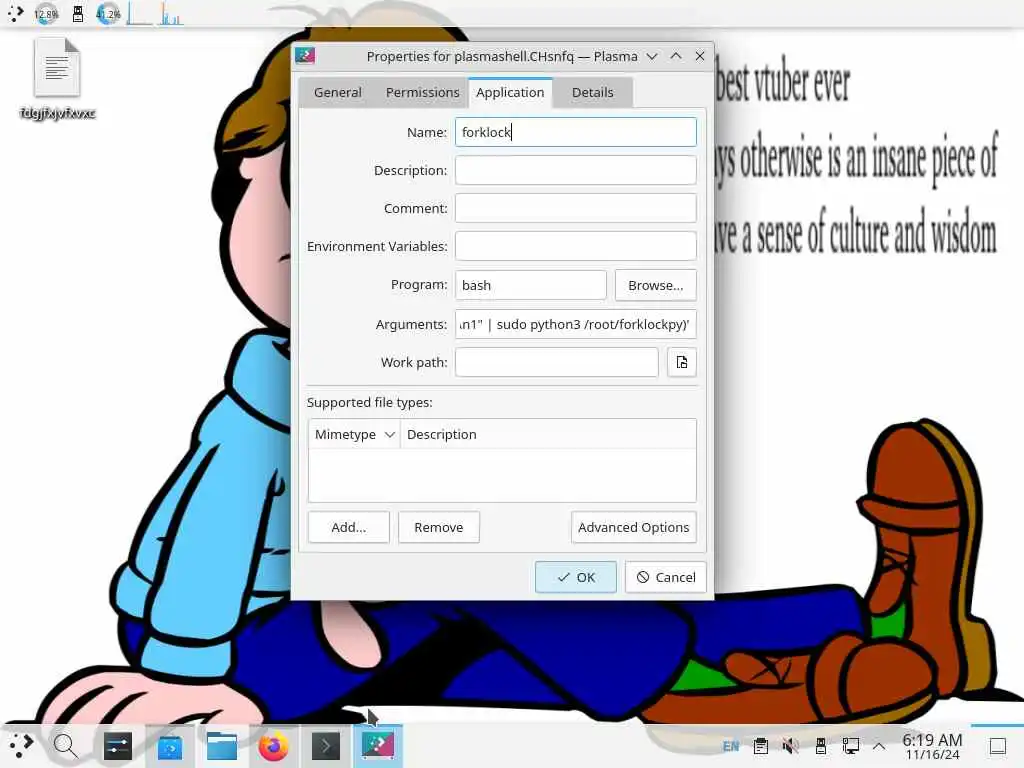This screenshot has height=768, width=1024.
Task: Select the Application tab
Action: pyautogui.click(x=510, y=93)
